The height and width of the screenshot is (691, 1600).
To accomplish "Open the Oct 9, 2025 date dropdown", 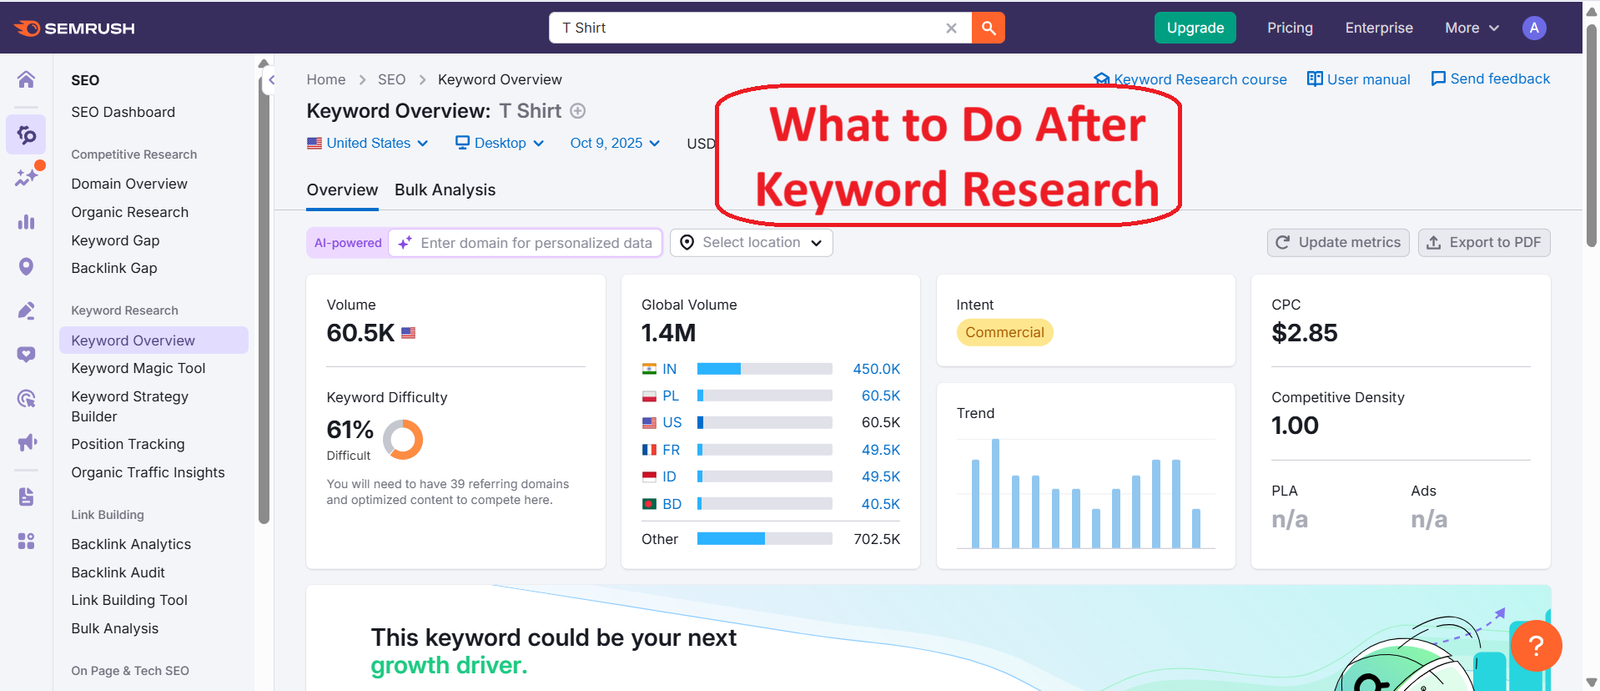I will [x=615, y=143].
